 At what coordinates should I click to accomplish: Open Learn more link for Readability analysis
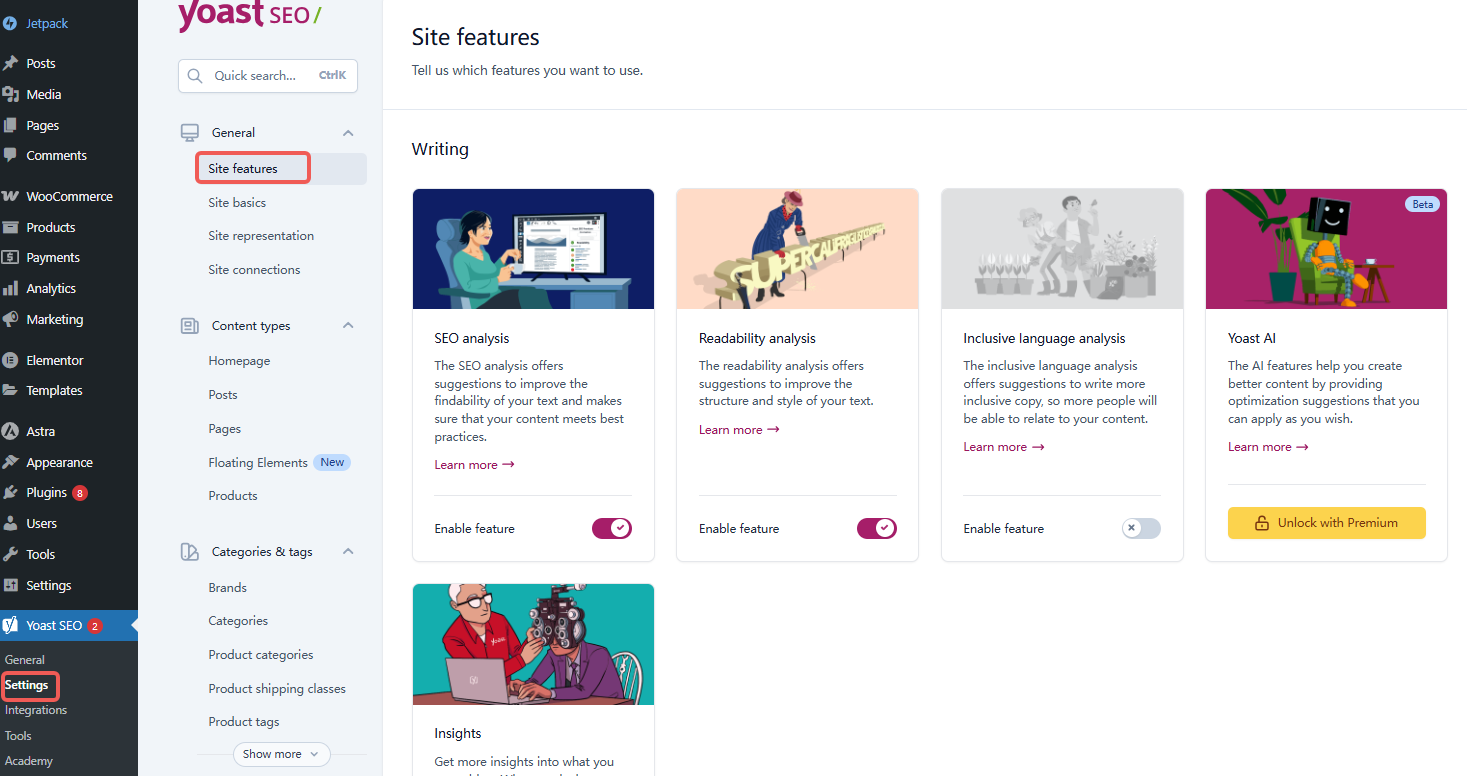739,430
